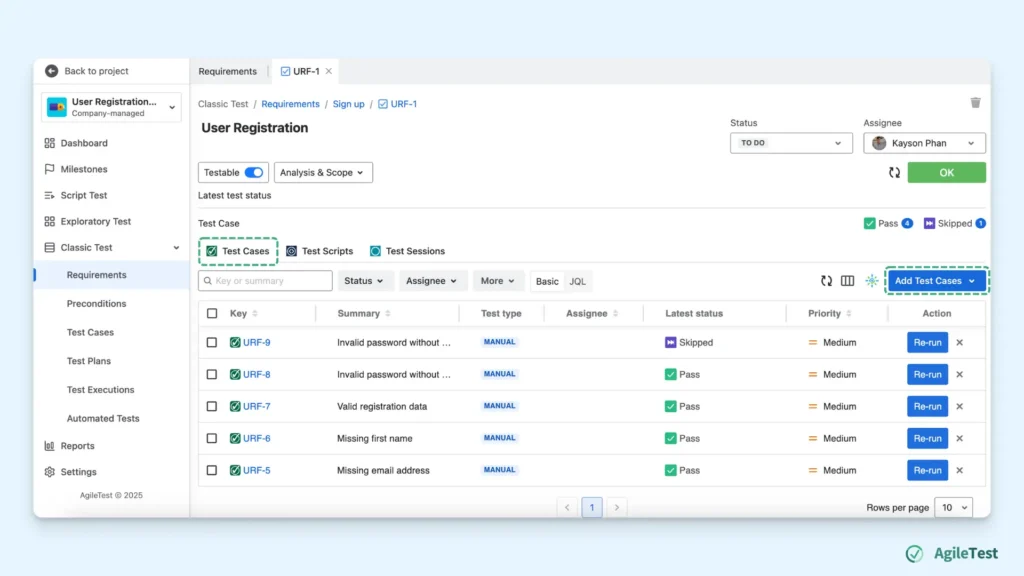Click the AI sparkle icon

tap(872, 281)
